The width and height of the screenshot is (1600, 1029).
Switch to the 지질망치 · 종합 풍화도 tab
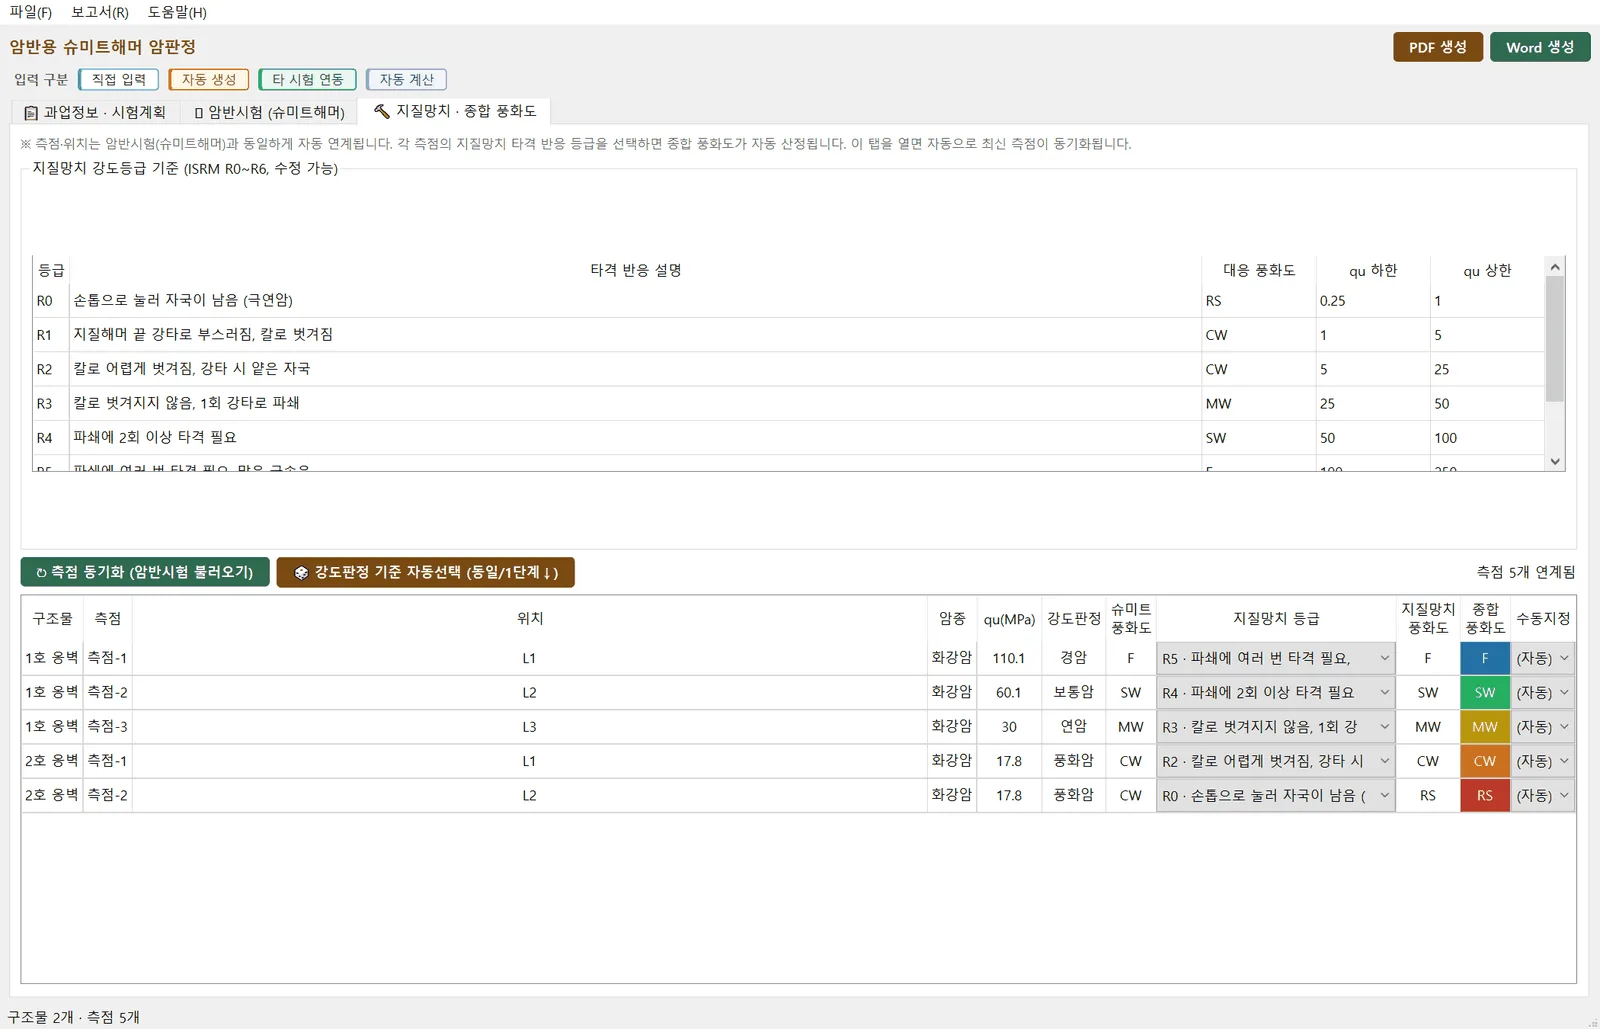[x=455, y=111]
